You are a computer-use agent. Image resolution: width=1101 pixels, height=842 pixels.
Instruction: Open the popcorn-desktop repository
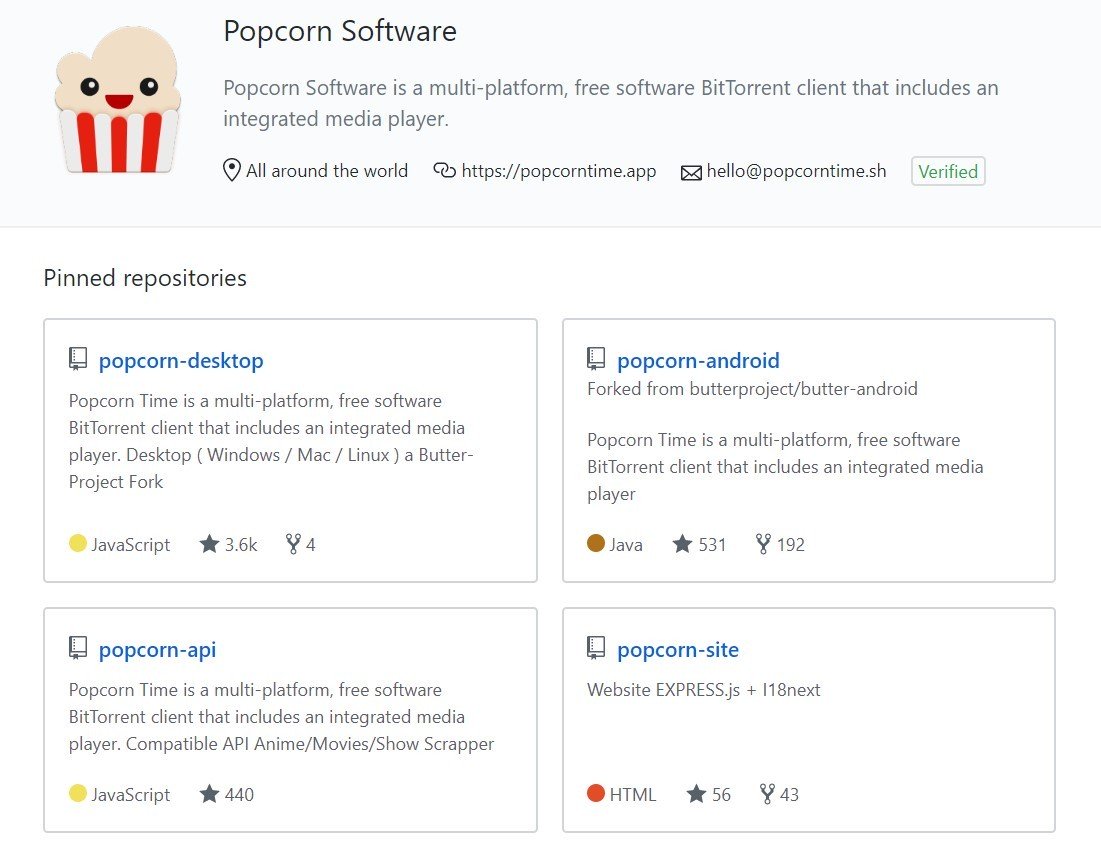point(181,360)
